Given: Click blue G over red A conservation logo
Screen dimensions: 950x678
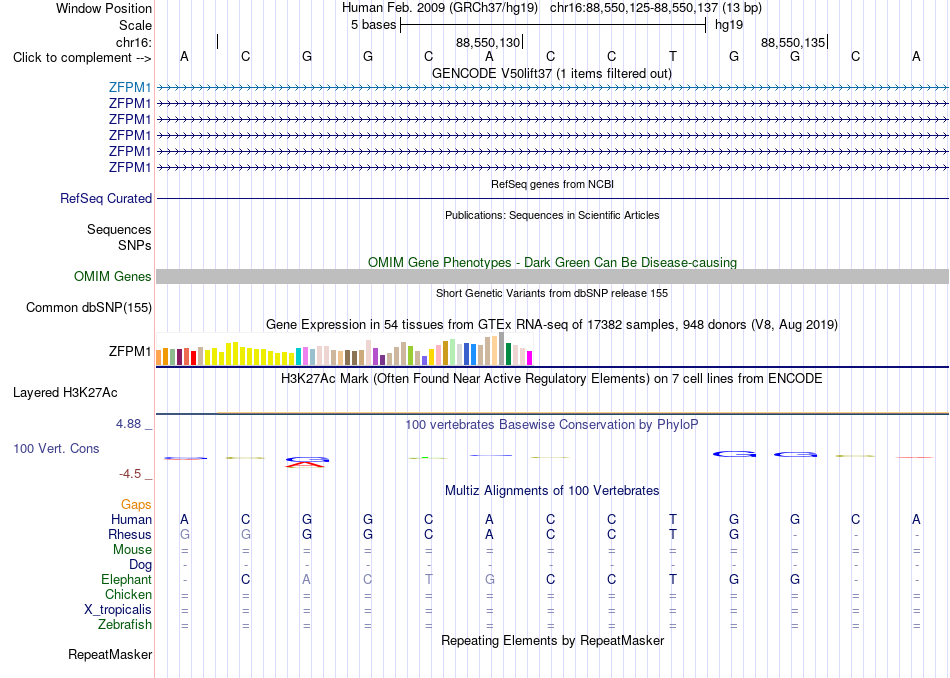Looking at the screenshot, I should pos(307,462).
